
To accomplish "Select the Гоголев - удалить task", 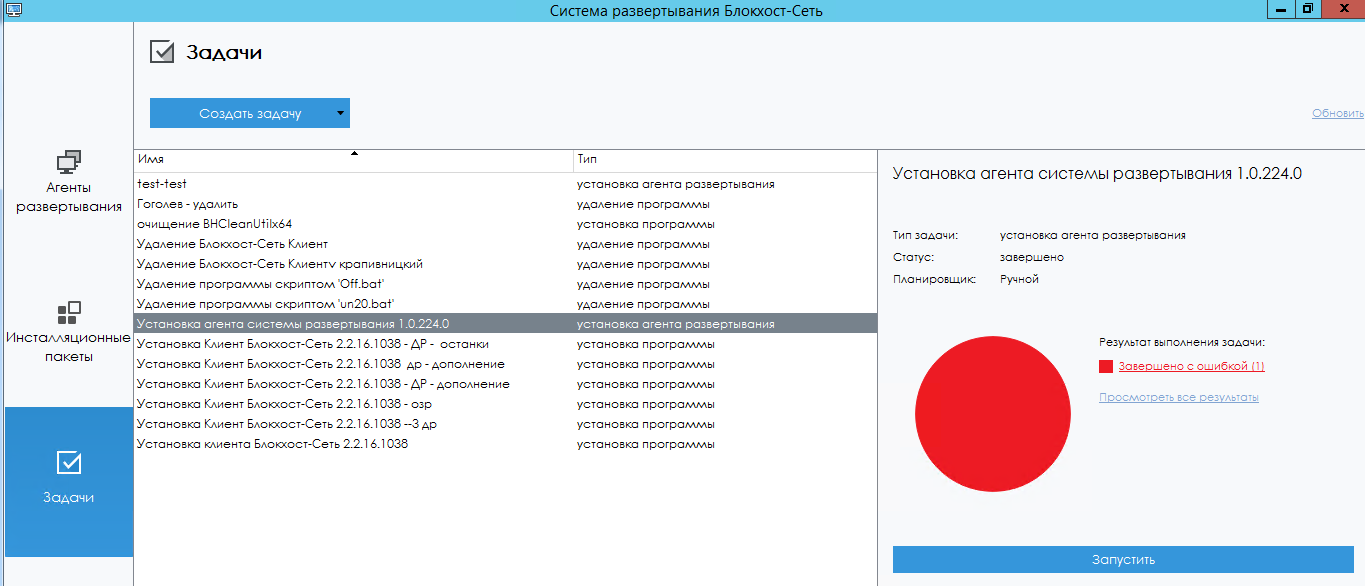I will point(505,204).
